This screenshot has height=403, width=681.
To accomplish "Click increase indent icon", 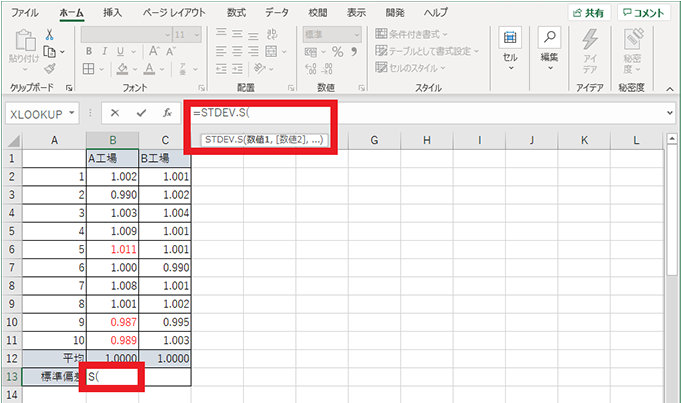I will pyautogui.click(x=237, y=69).
